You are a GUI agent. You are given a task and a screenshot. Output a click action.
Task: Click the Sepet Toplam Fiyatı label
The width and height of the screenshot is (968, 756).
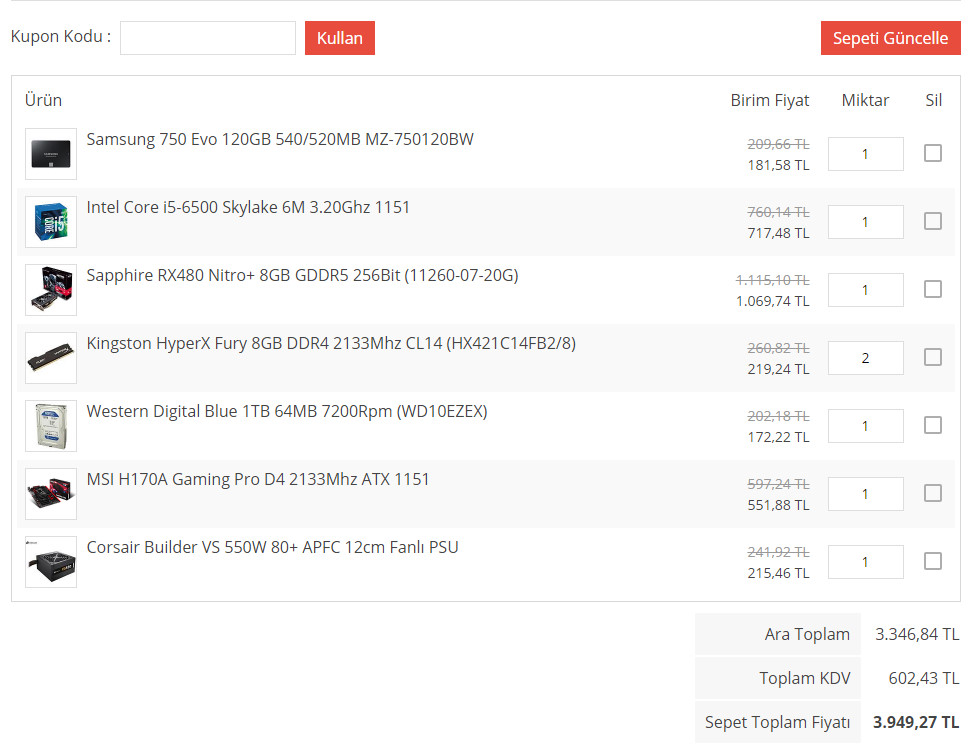(x=777, y=722)
